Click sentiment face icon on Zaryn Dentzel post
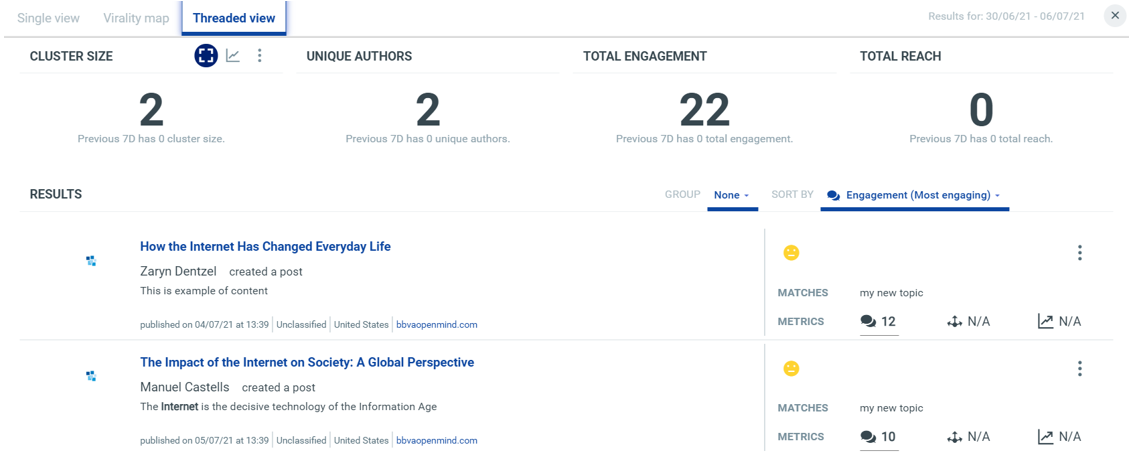 pyautogui.click(x=791, y=253)
